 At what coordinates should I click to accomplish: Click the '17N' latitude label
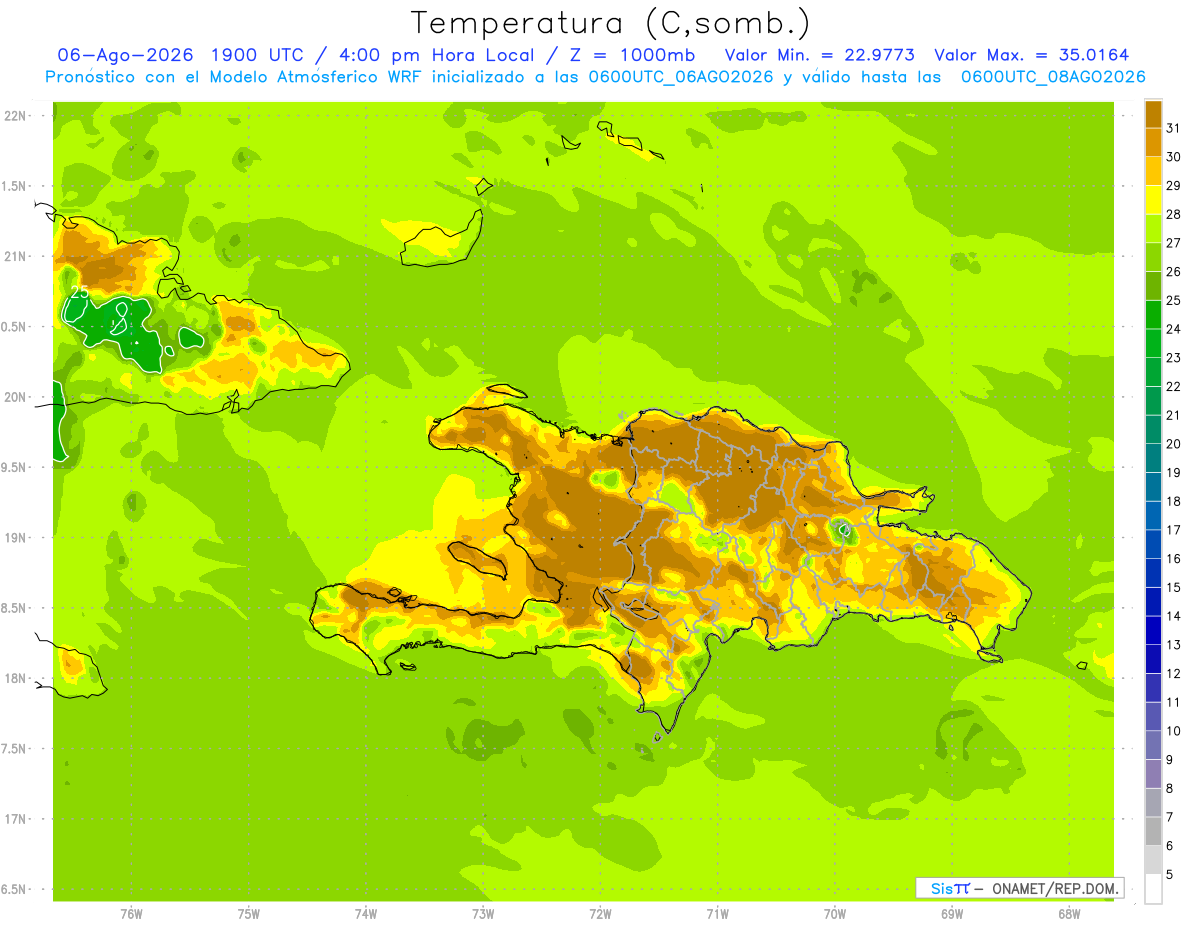pyautogui.click(x=17, y=819)
